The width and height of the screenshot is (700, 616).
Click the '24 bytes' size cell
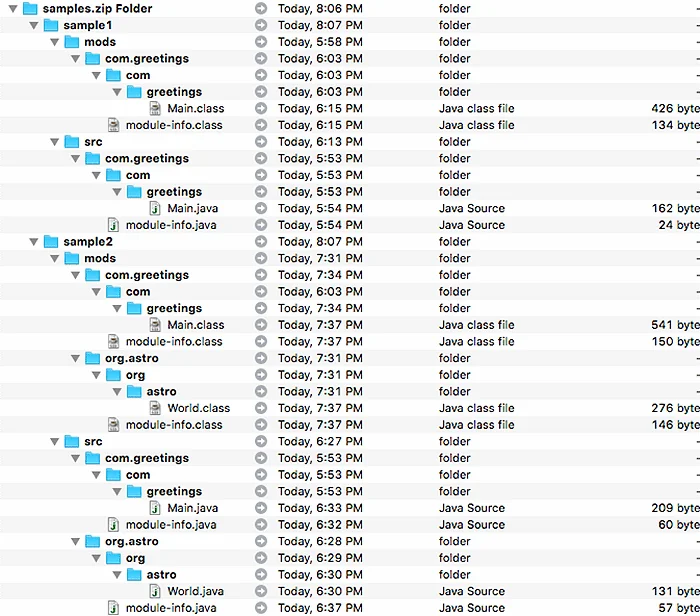pos(679,225)
